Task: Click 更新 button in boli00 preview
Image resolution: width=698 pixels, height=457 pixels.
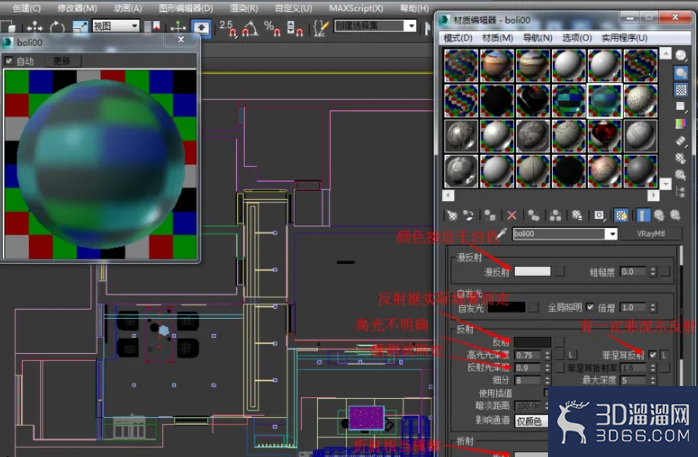Action: [61, 61]
